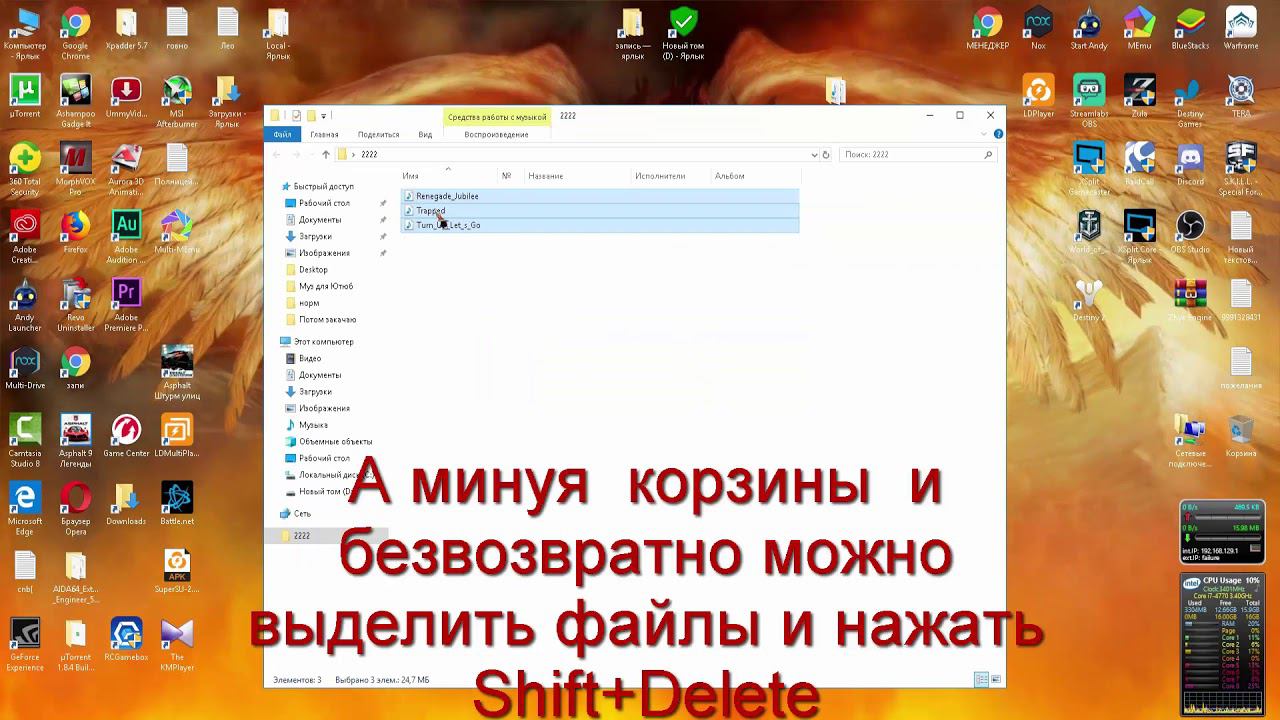Viewport: 1280px width, 720px height.
Task: Select the Game Center desktop icon
Action: [x=126, y=436]
